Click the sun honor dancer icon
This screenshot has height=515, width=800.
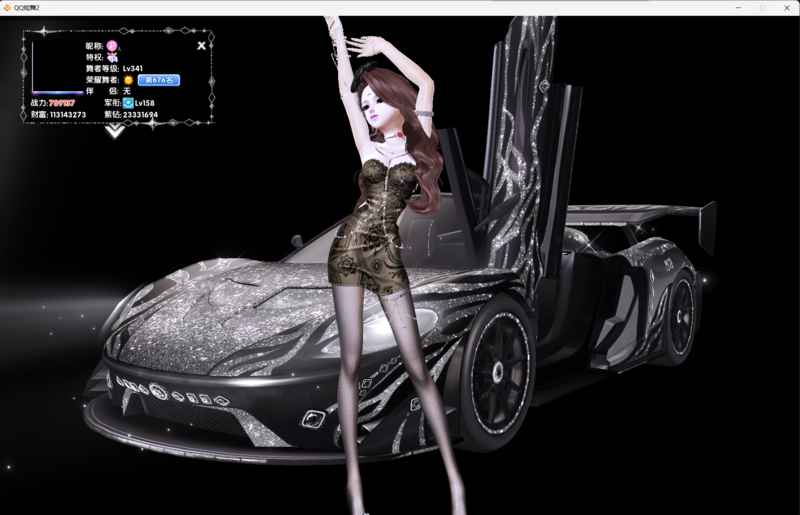tap(128, 80)
